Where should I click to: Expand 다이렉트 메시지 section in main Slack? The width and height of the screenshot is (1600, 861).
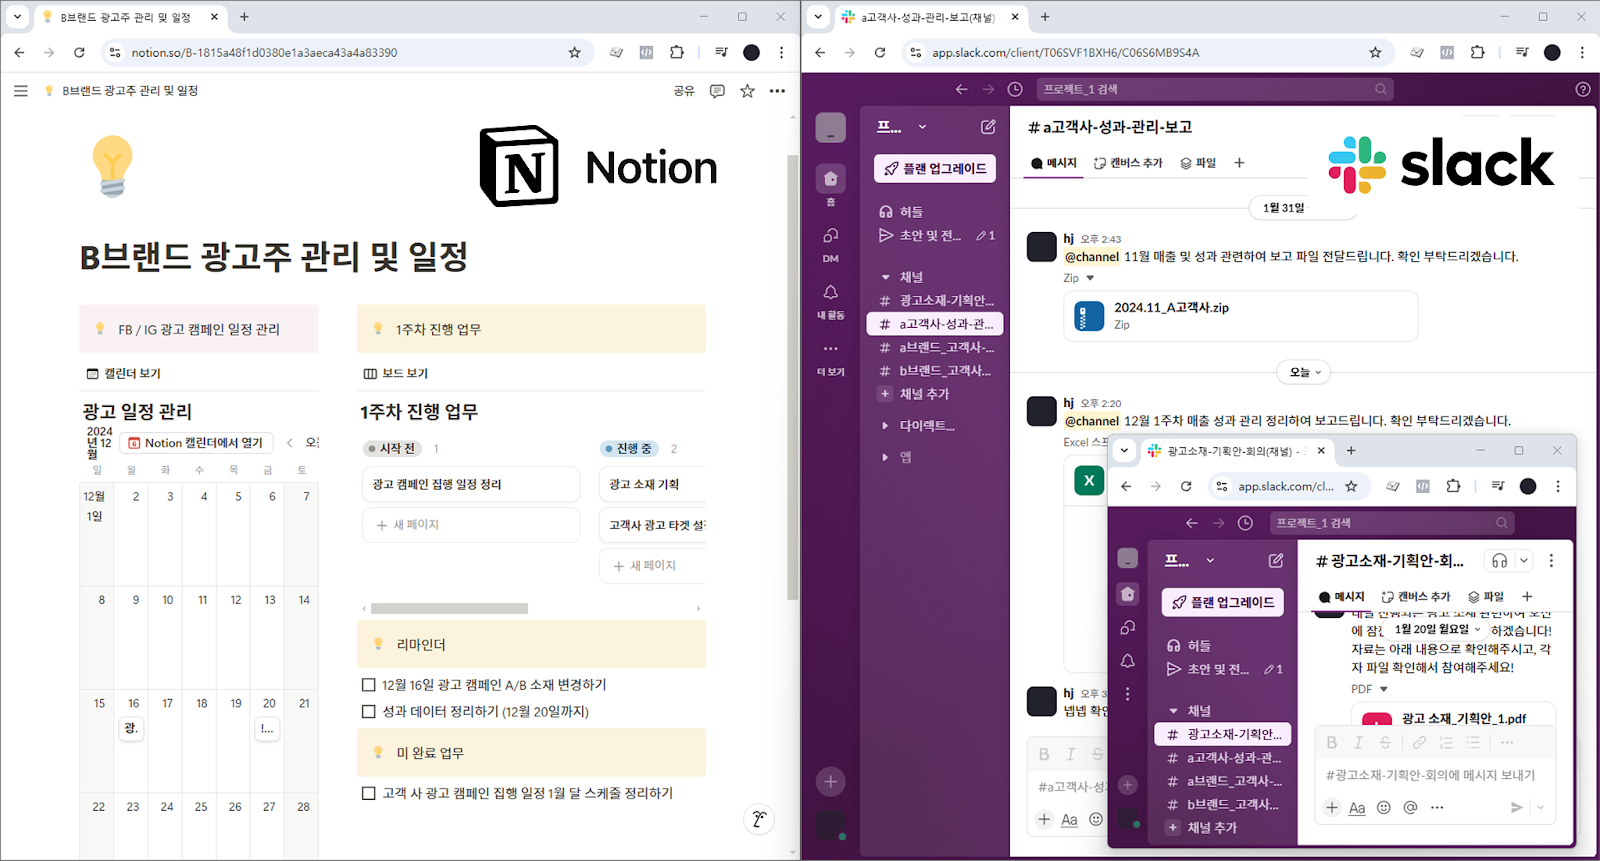pyautogui.click(x=885, y=426)
